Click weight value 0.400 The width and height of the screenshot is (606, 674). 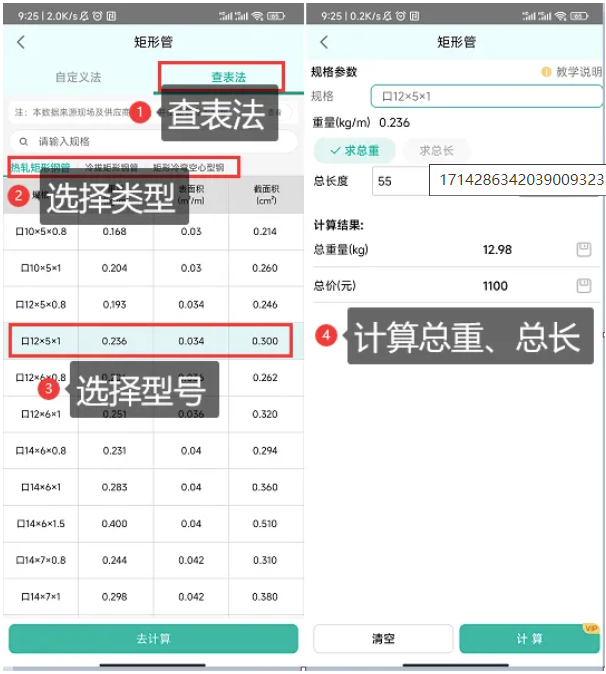(x=114, y=524)
